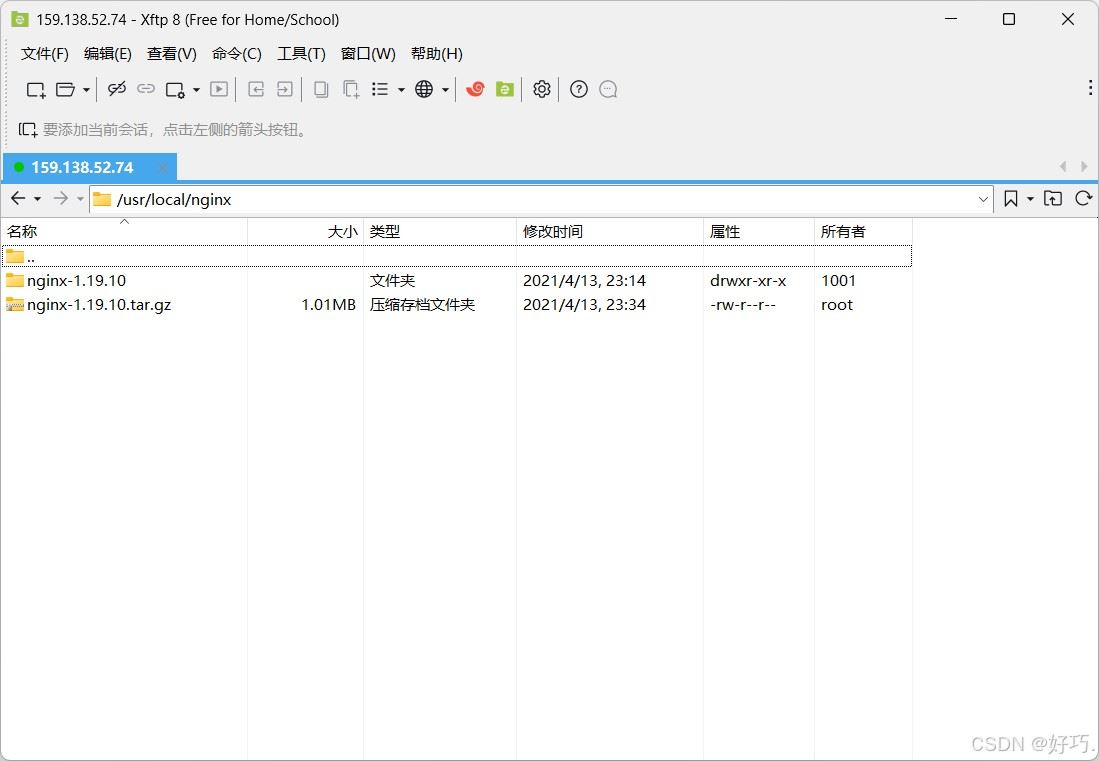Sort by the 类型 column header

(x=439, y=231)
